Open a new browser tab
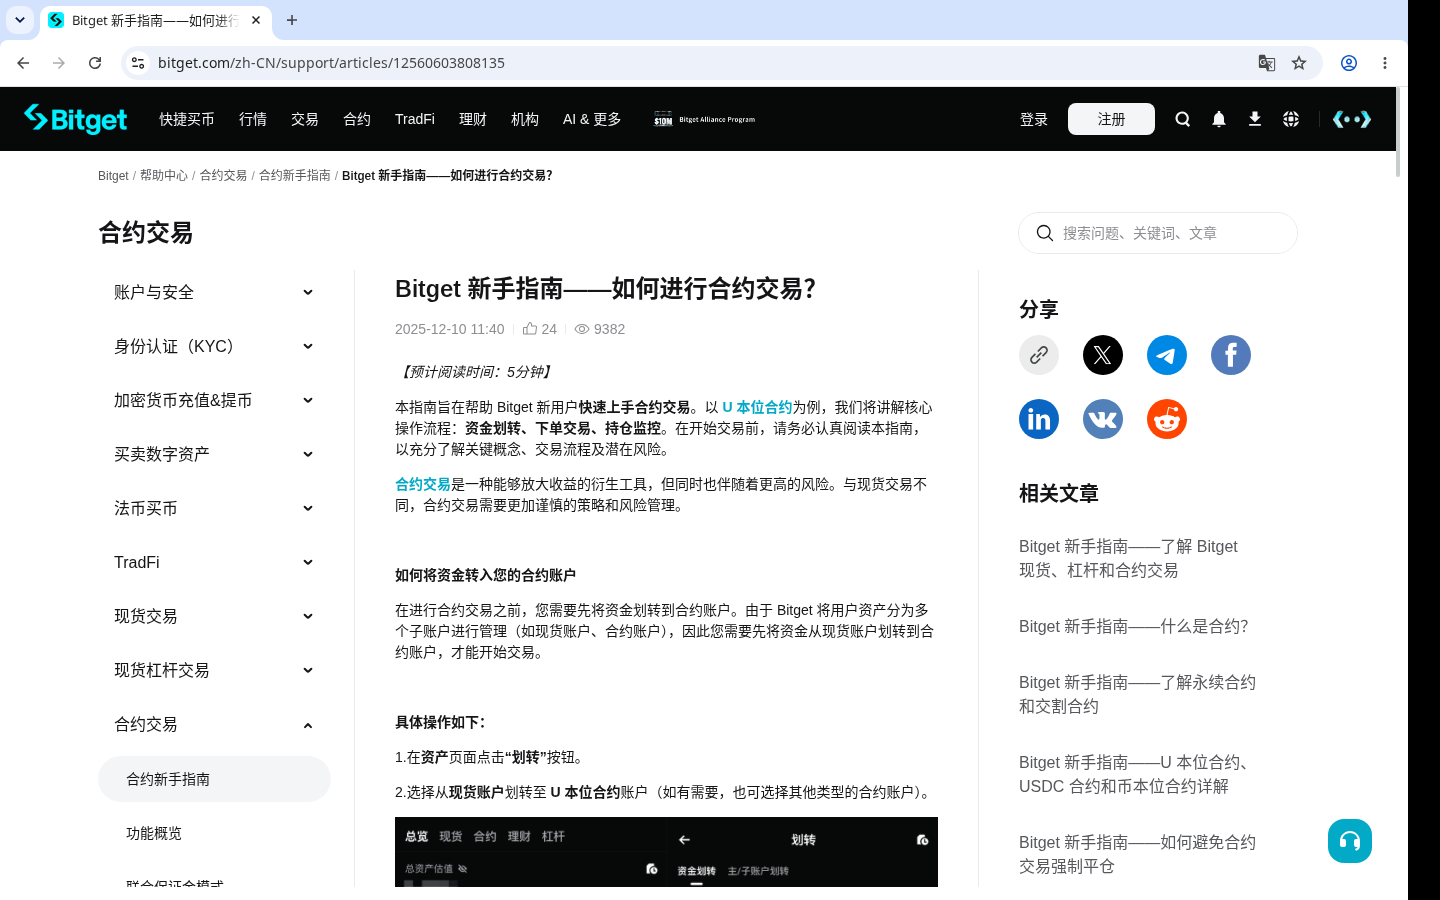The image size is (1440, 900). pyautogui.click(x=292, y=20)
